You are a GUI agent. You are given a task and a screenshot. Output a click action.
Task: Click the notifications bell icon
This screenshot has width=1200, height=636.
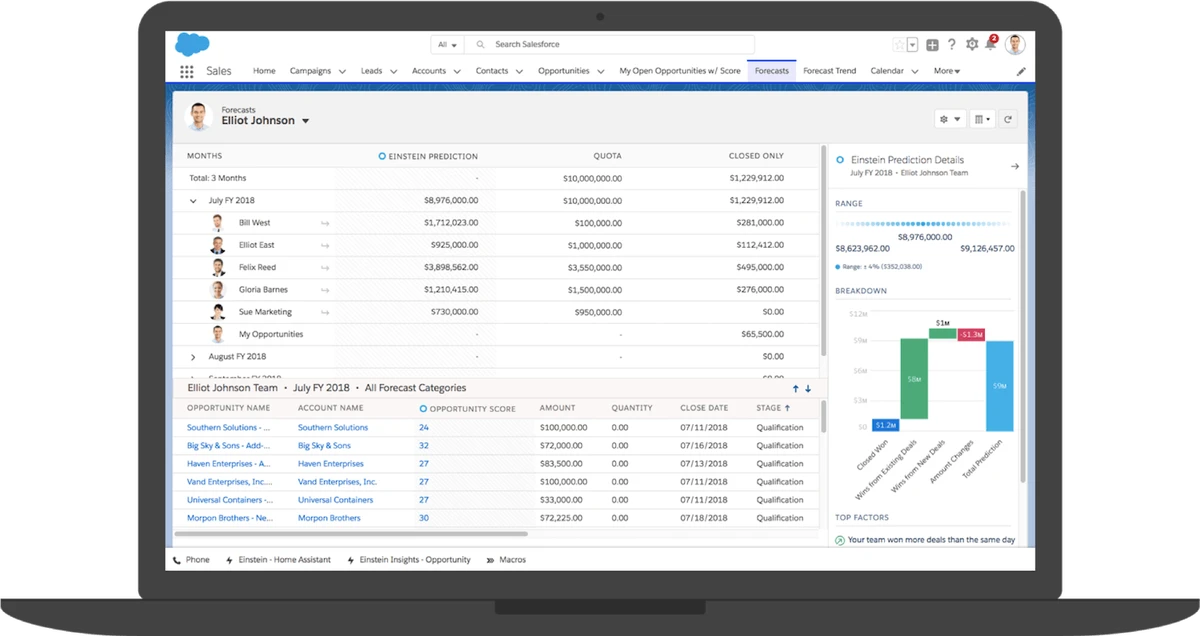click(991, 44)
